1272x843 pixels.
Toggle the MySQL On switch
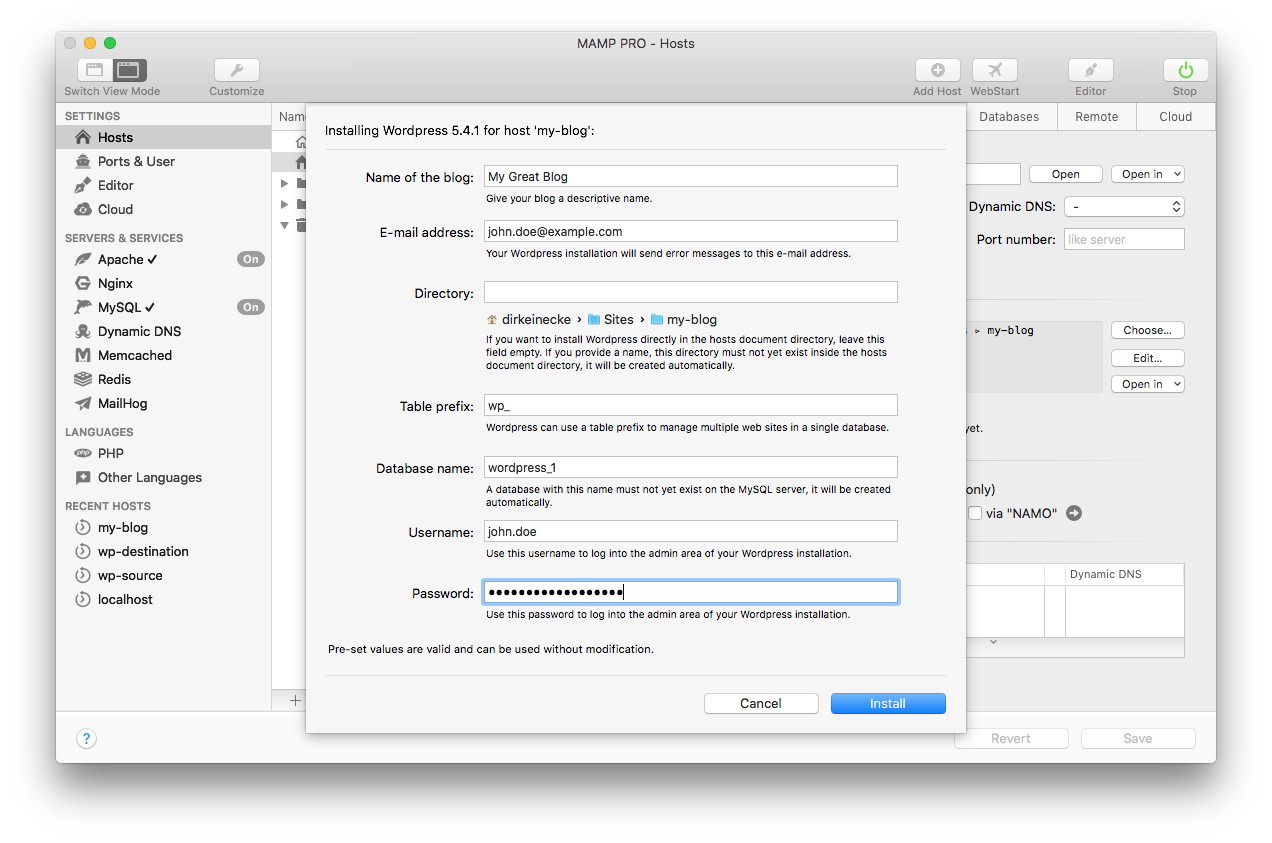[250, 307]
